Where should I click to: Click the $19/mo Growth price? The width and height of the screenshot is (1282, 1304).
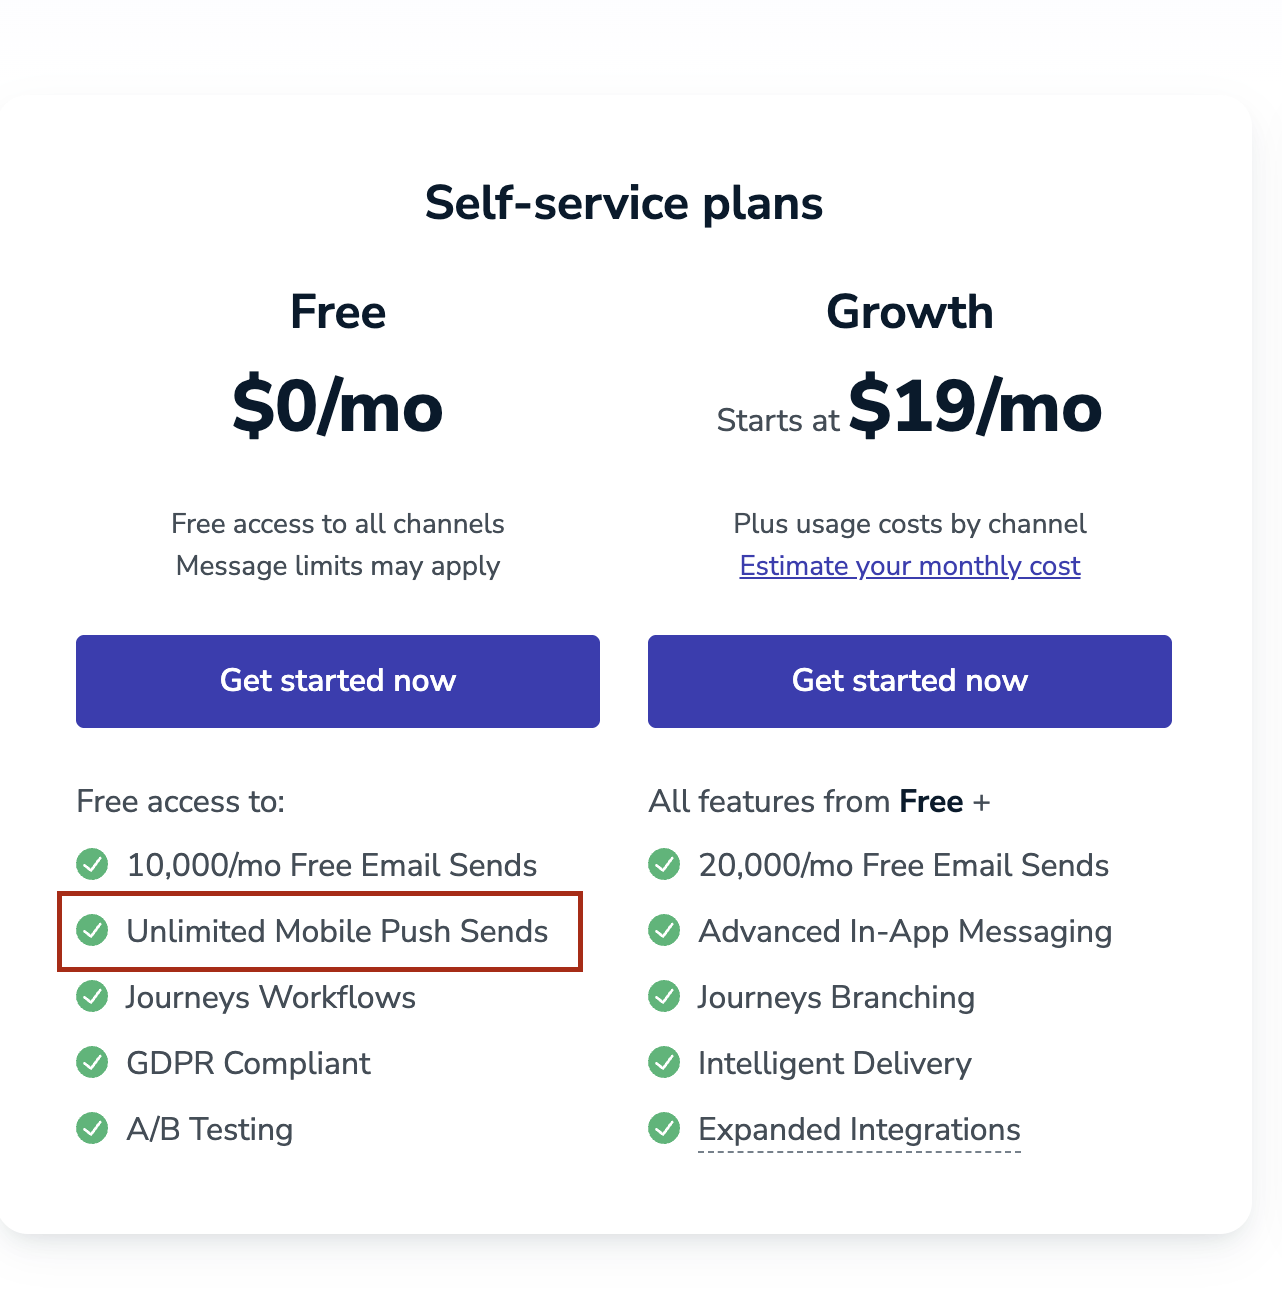click(975, 407)
